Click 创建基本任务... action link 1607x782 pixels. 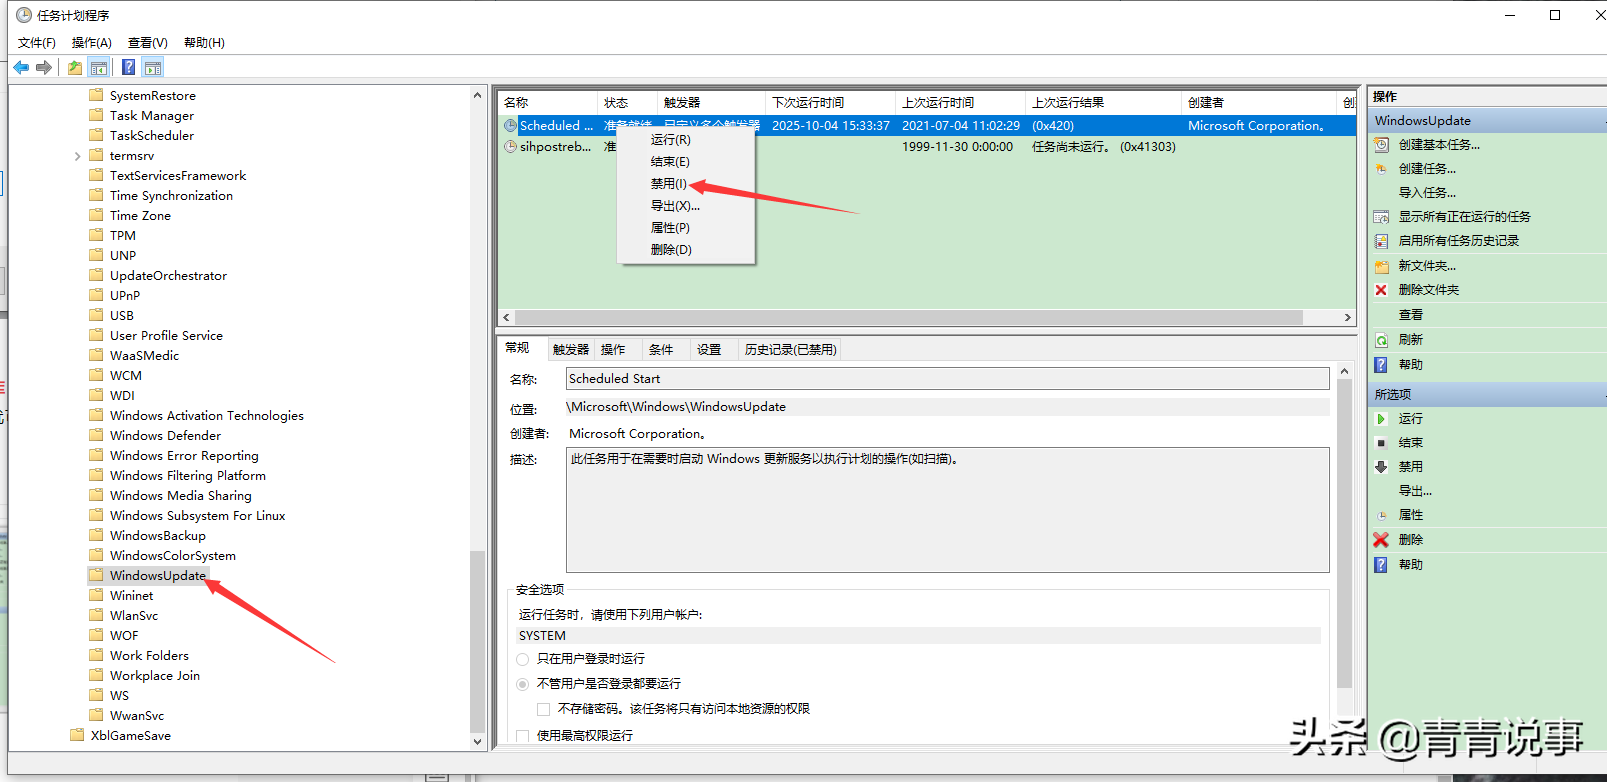1439,145
